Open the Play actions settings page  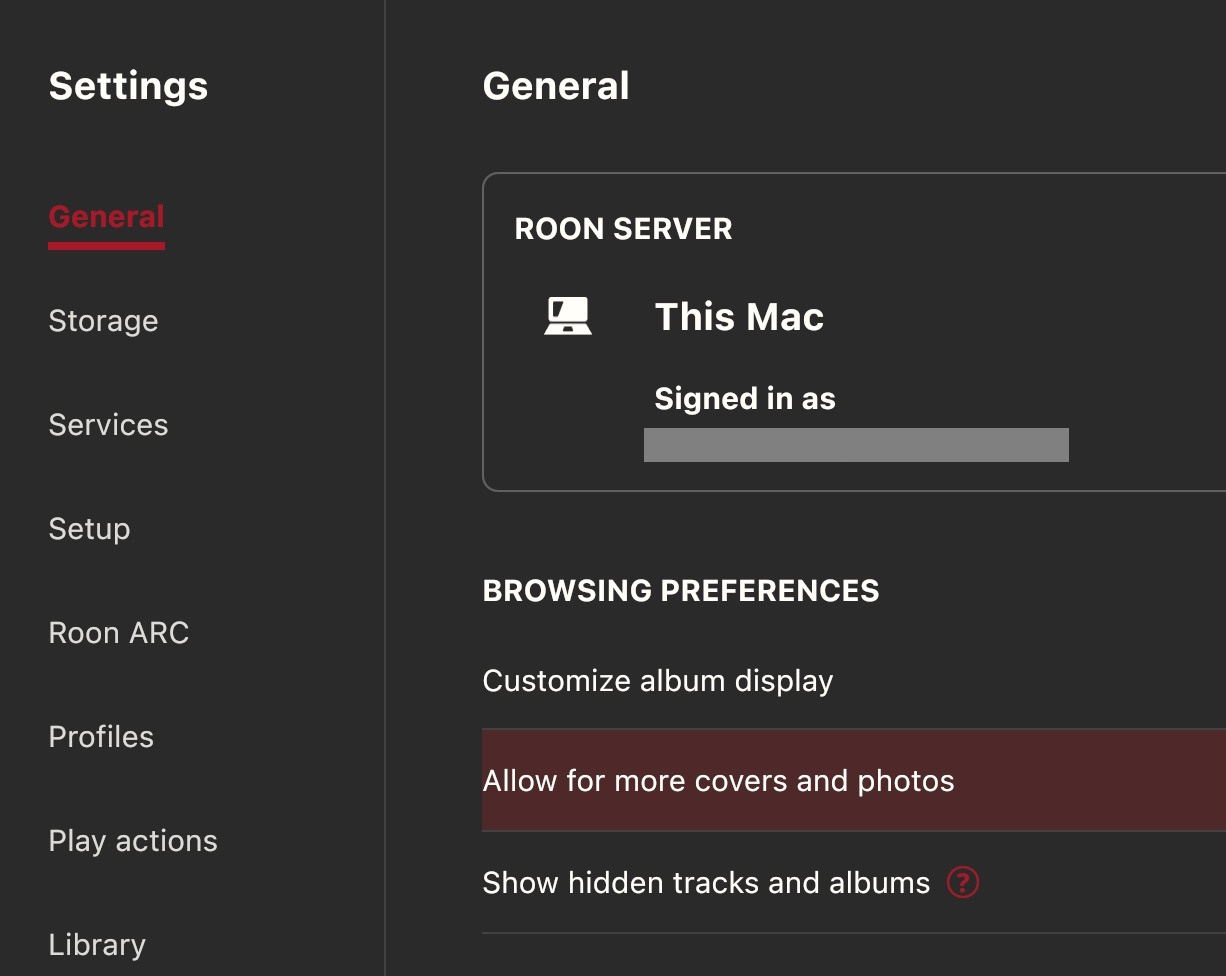pyautogui.click(x=133, y=841)
